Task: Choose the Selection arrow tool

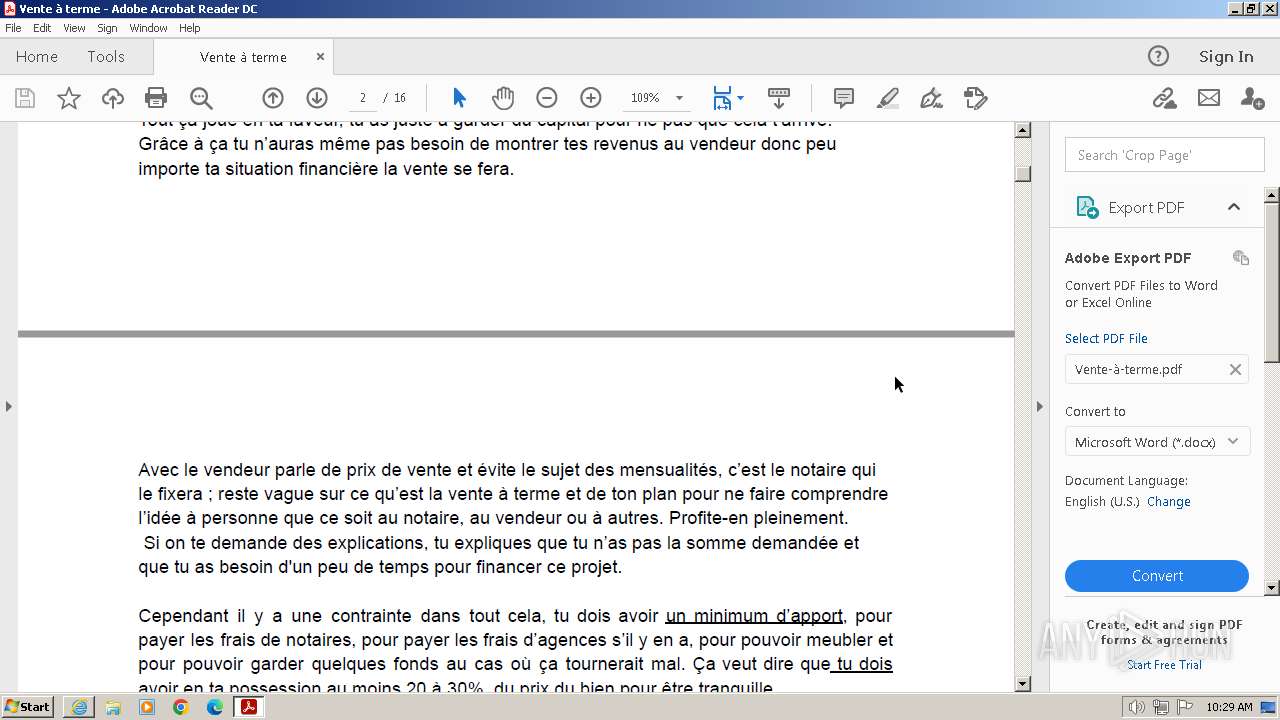Action: [459, 98]
